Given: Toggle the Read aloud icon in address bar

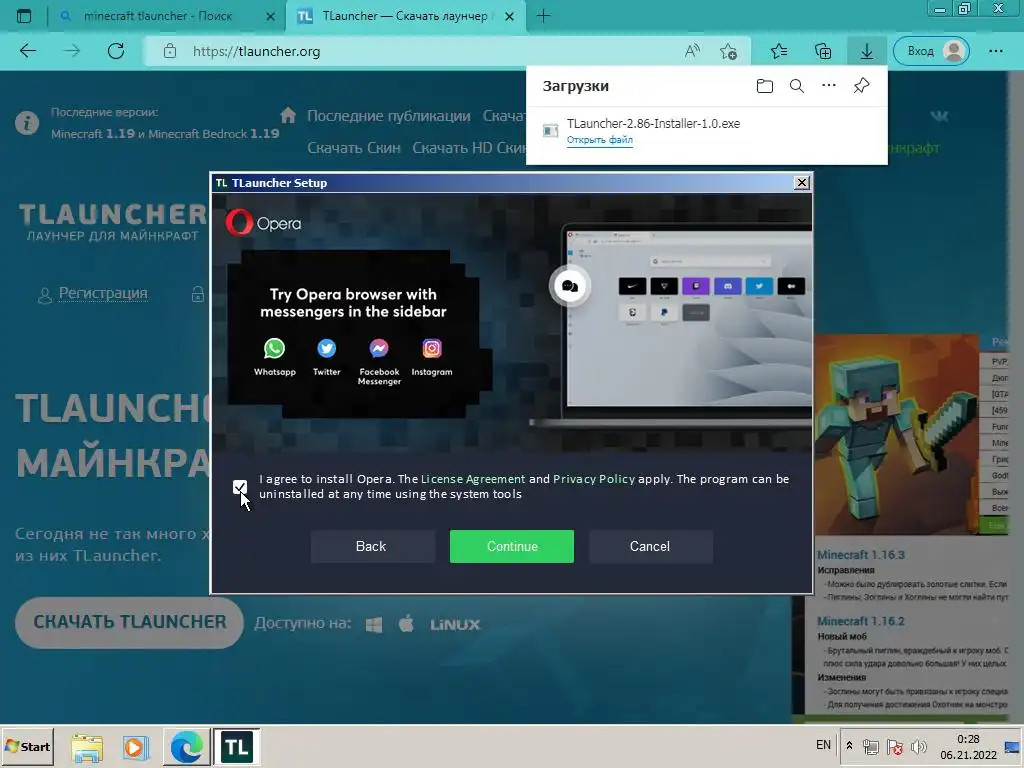Looking at the screenshot, I should [692, 51].
